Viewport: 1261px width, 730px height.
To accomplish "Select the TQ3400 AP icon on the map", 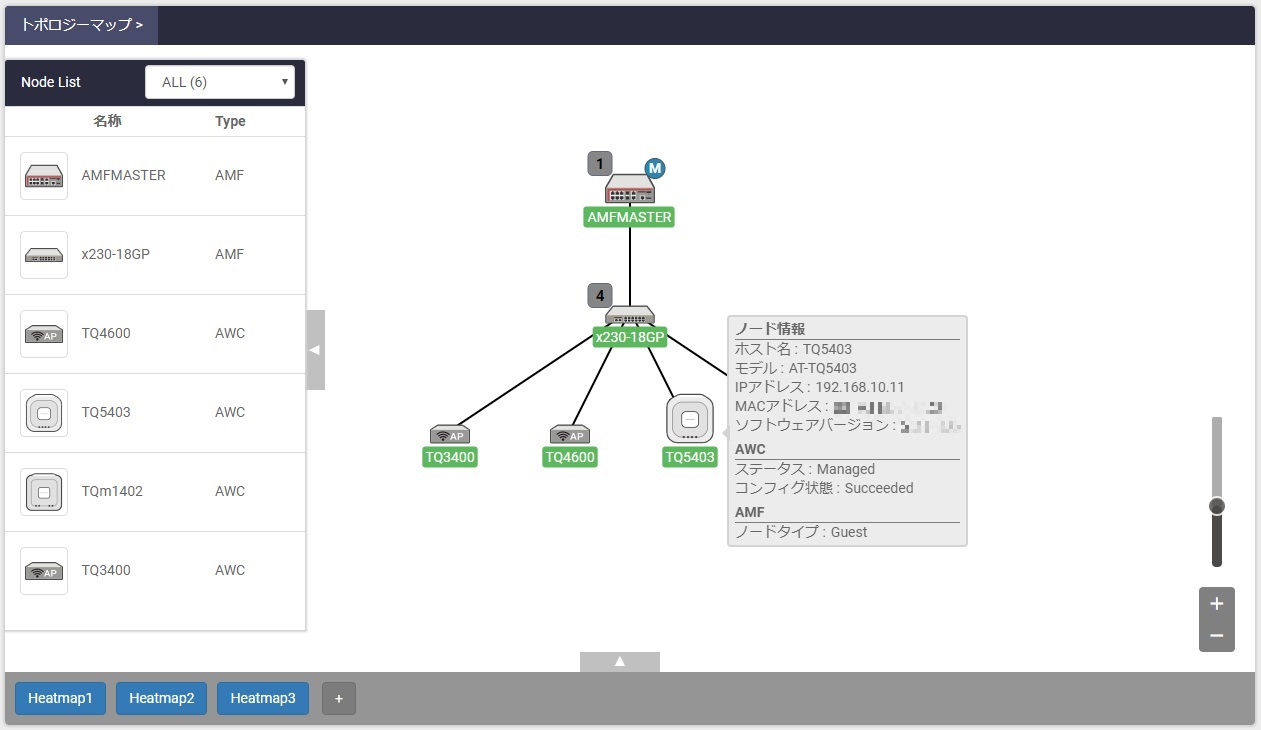I will point(450,435).
